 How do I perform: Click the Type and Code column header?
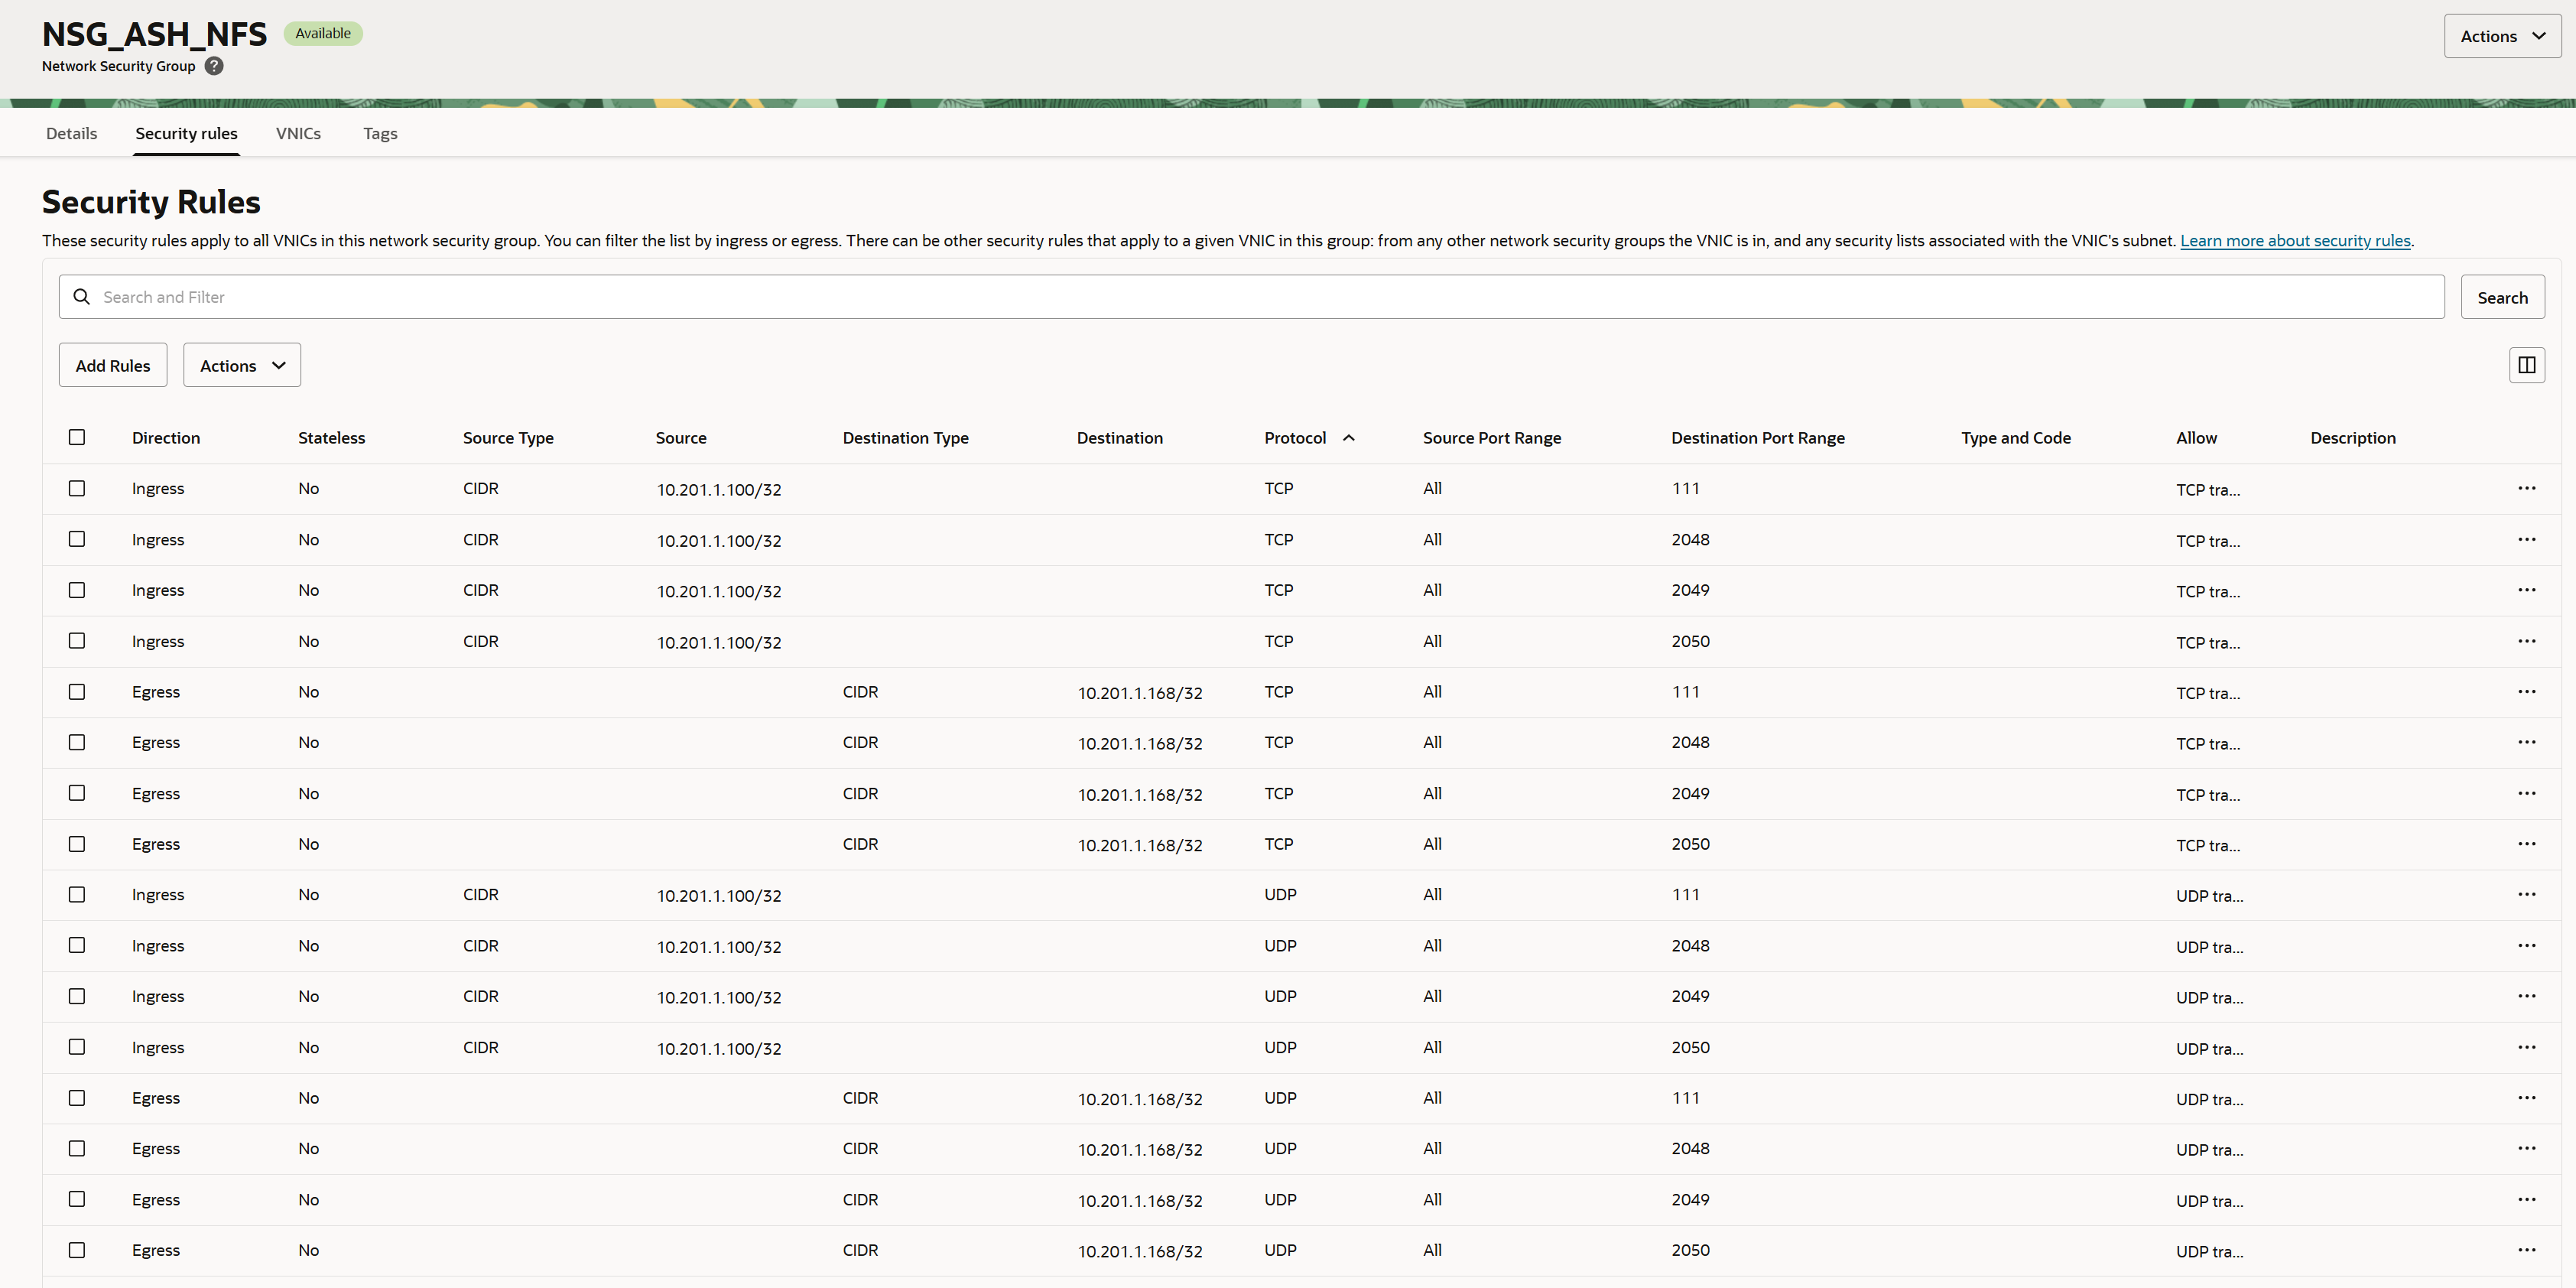pyautogui.click(x=2016, y=438)
